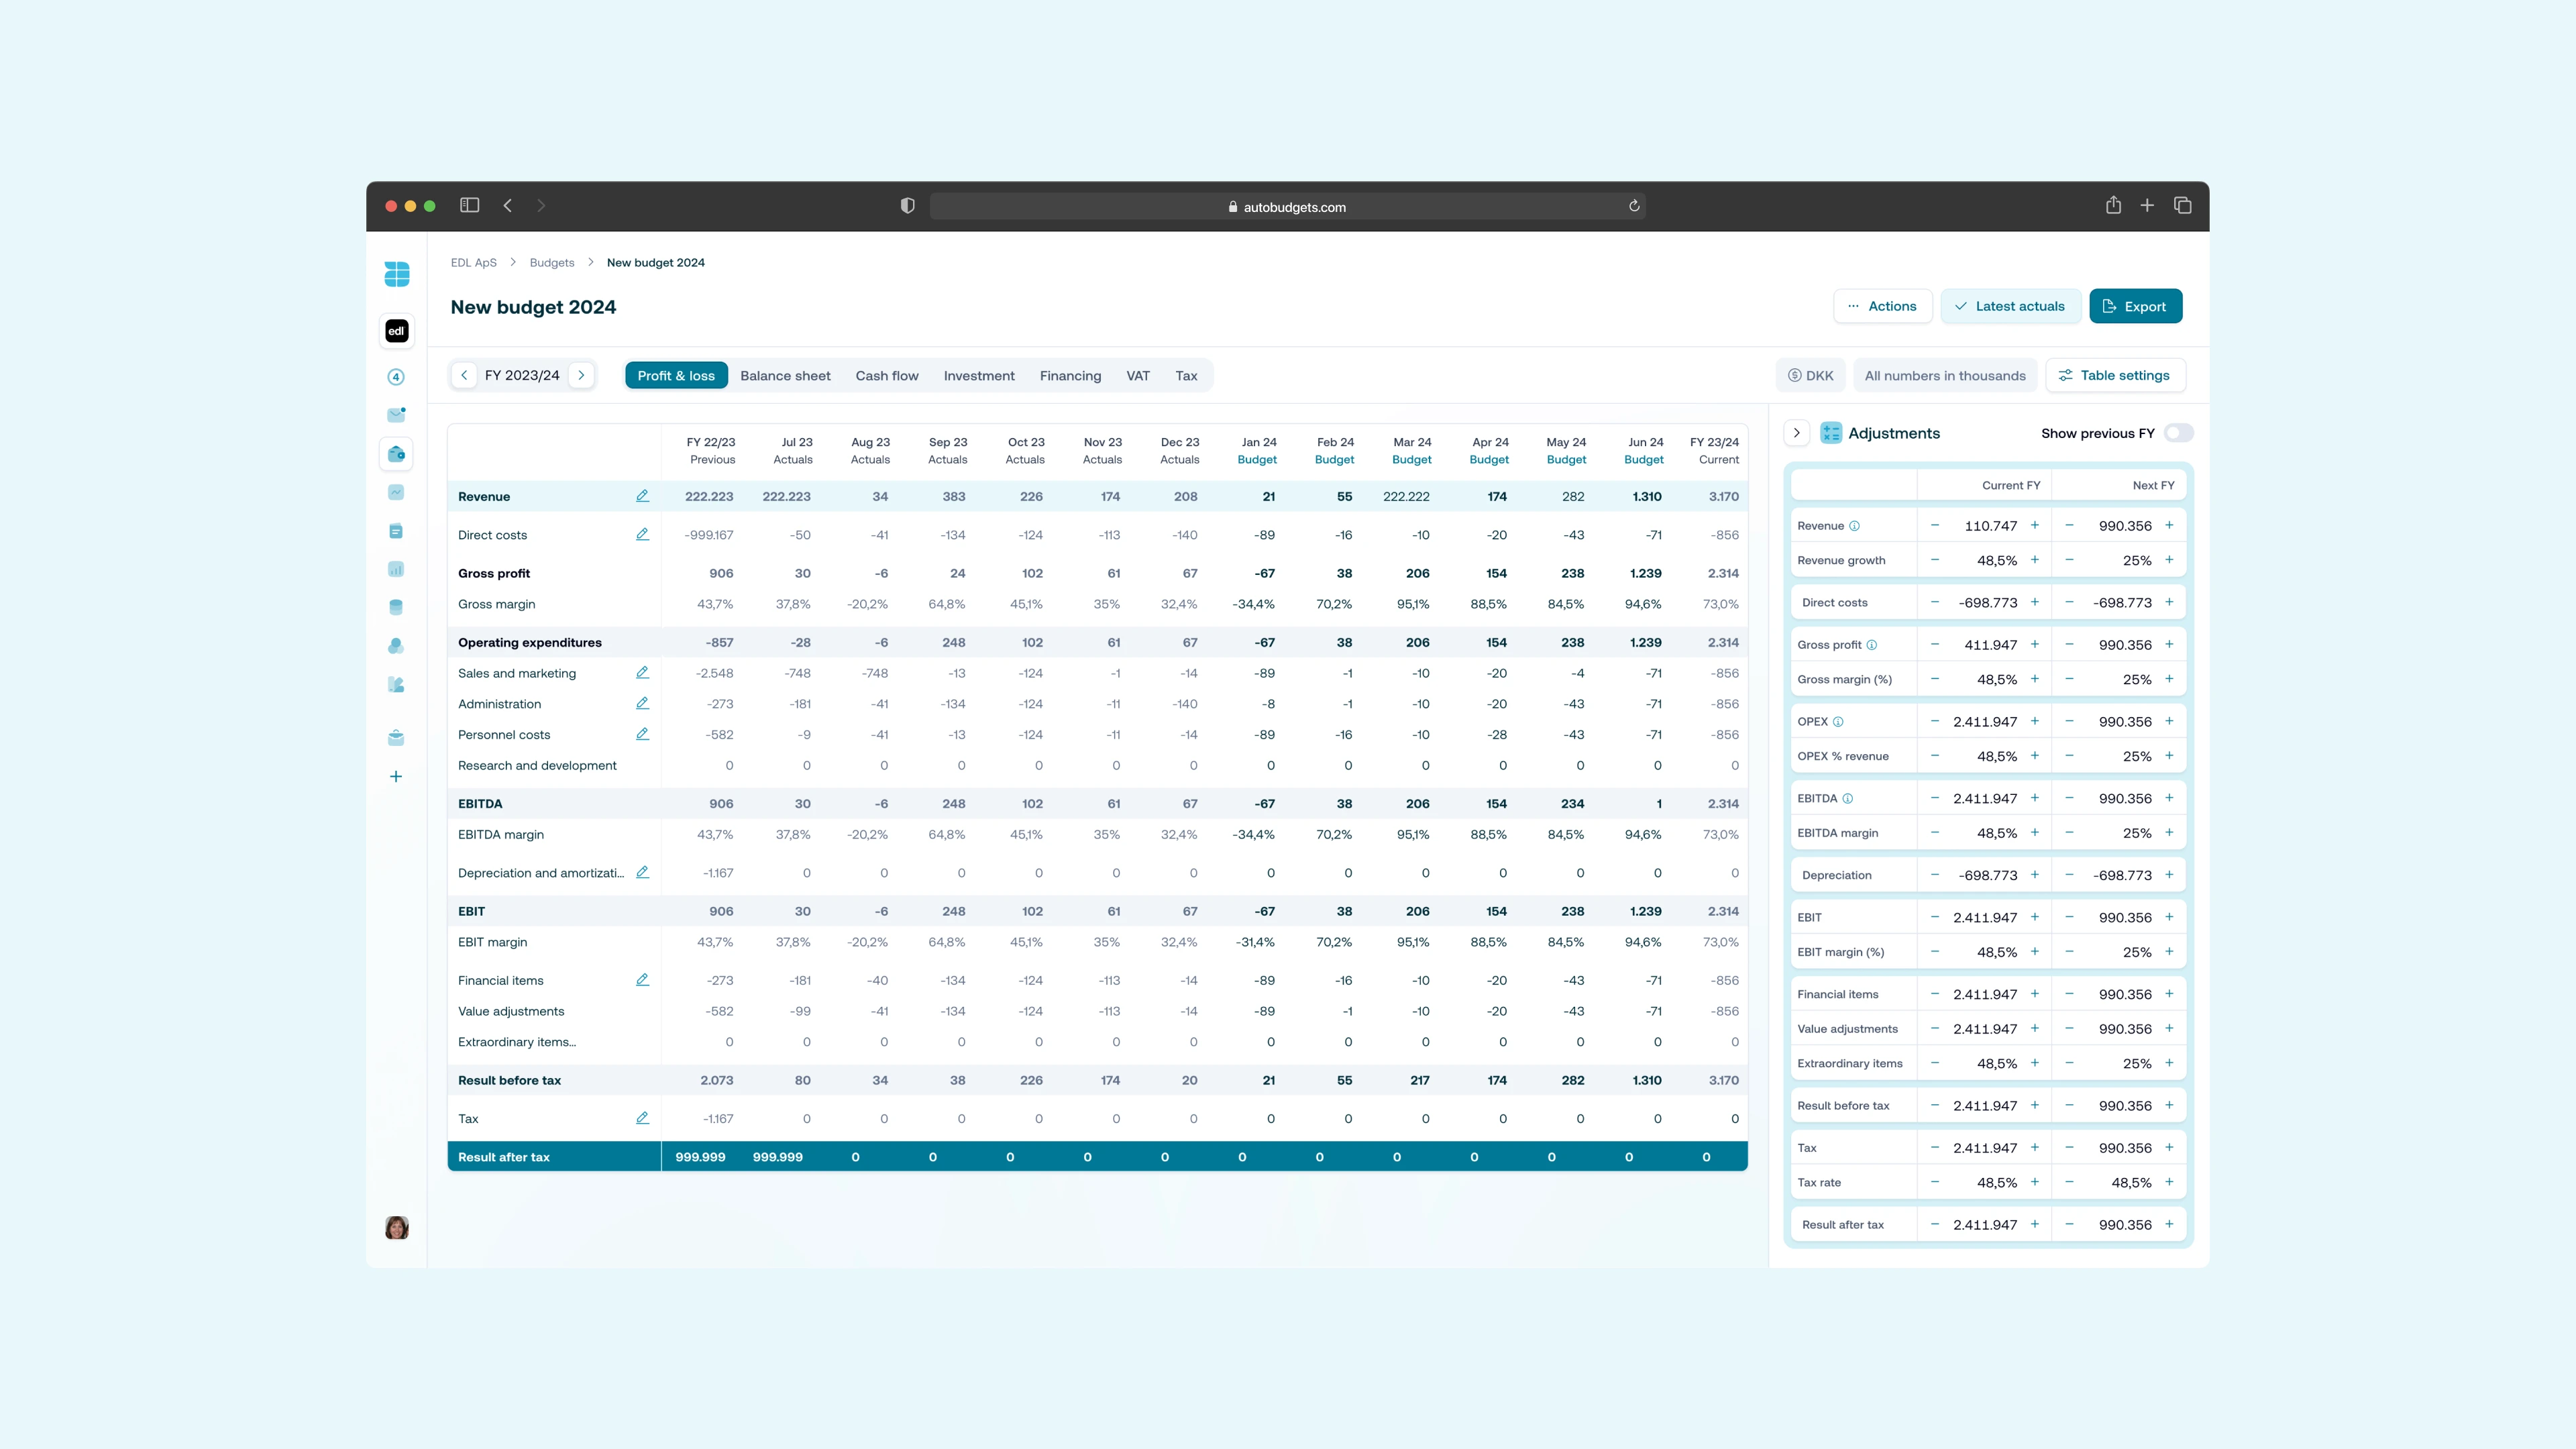Click the edit pencil next to Revenue

[x=642, y=496]
